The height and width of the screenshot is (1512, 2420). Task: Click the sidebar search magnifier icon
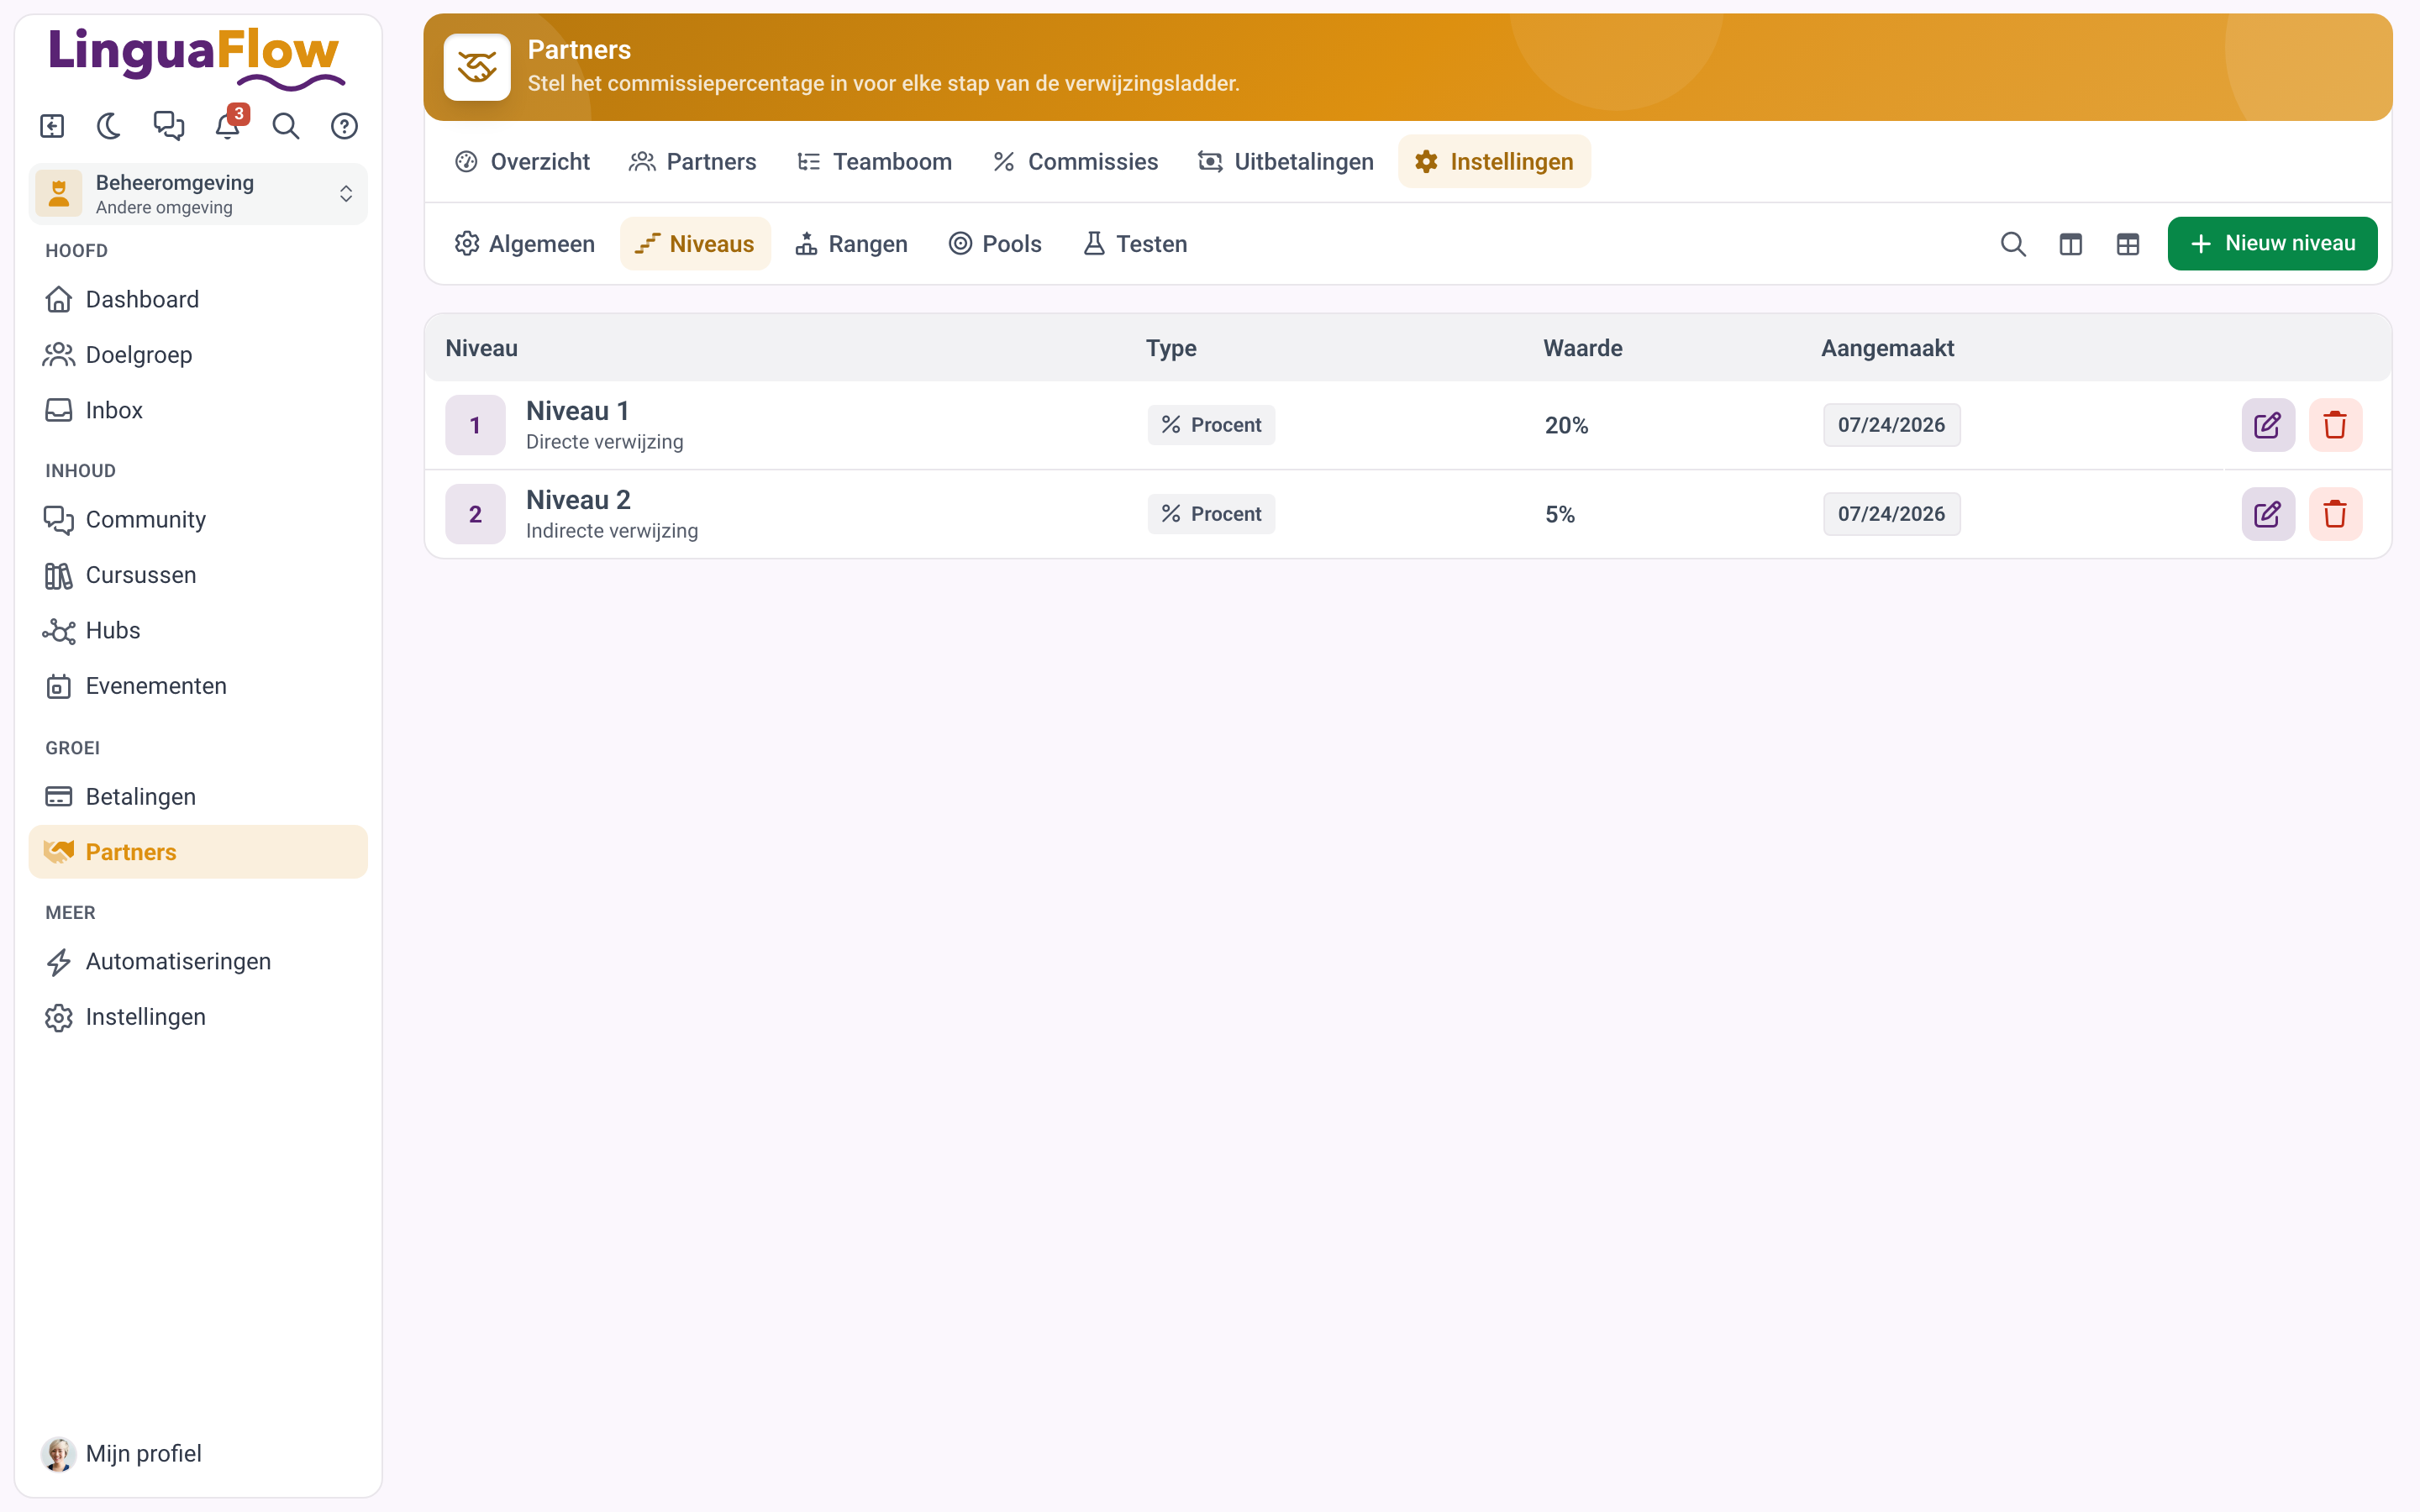click(x=286, y=126)
